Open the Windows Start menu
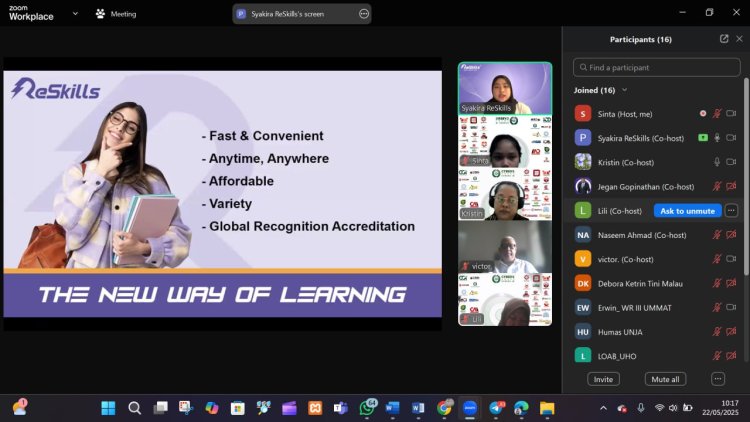The width and height of the screenshot is (750, 422). (x=108, y=408)
